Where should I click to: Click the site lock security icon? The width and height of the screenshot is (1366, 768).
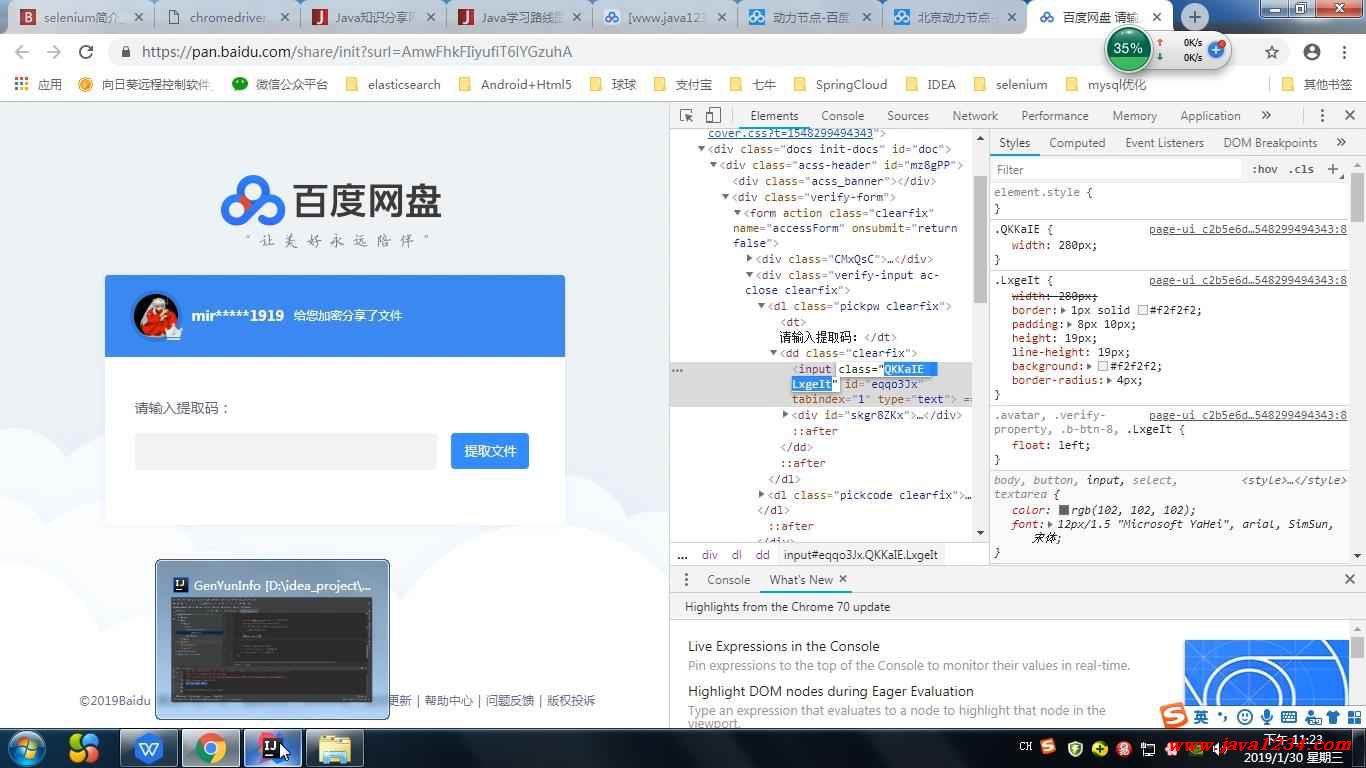(125, 52)
